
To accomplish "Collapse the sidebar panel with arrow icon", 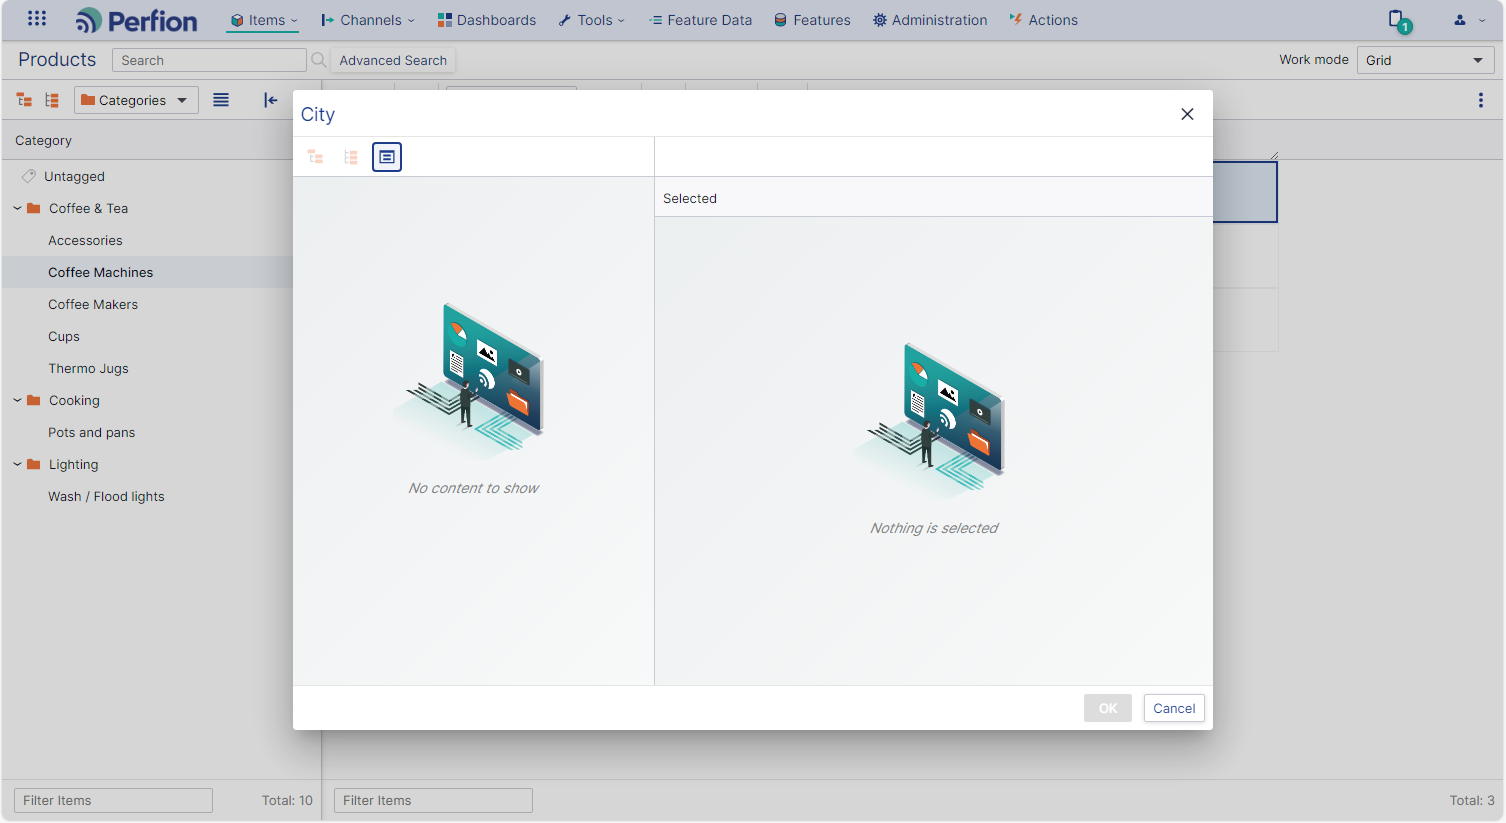I will [270, 100].
